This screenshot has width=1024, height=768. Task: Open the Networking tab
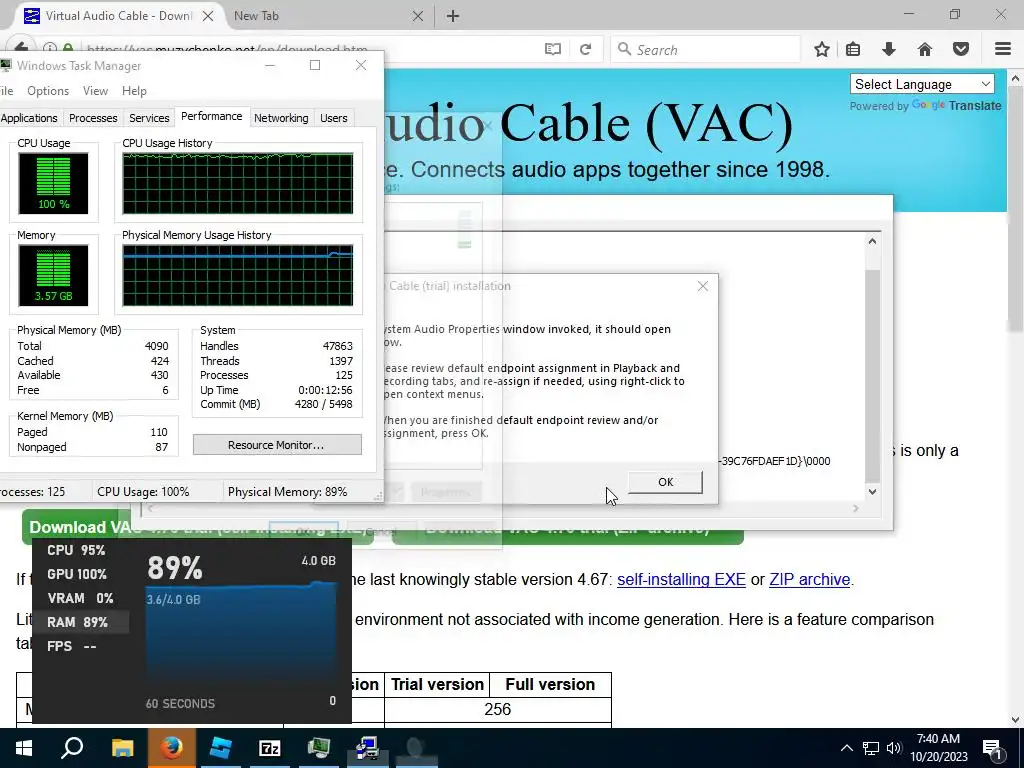(281, 118)
